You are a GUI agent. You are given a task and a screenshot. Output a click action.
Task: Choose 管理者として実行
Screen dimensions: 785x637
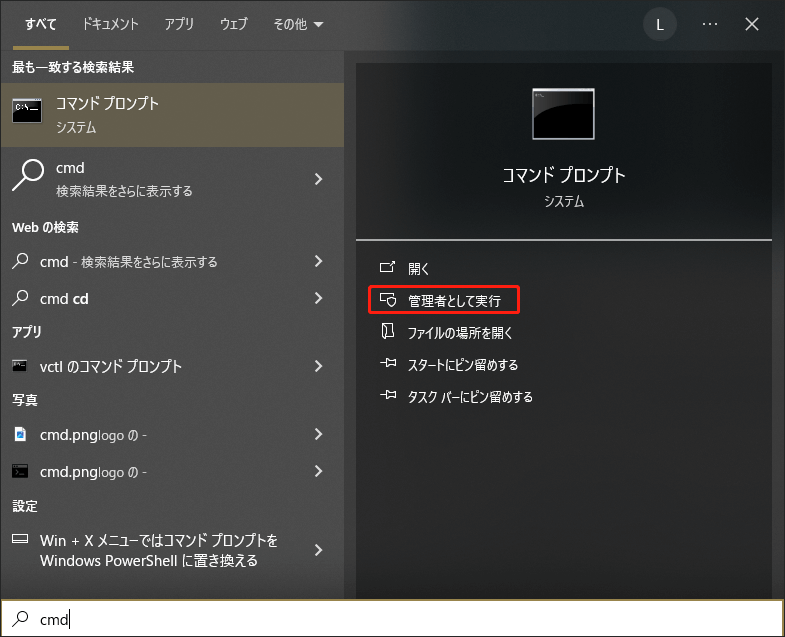444,300
